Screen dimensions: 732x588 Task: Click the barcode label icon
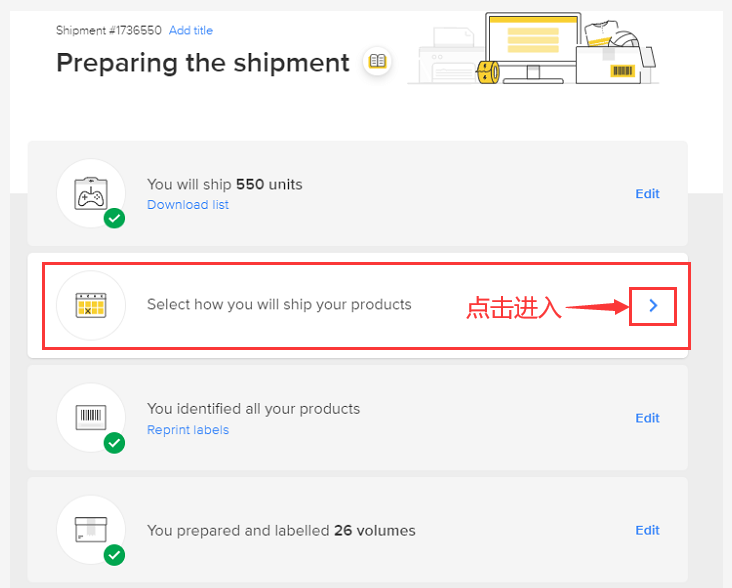91,417
